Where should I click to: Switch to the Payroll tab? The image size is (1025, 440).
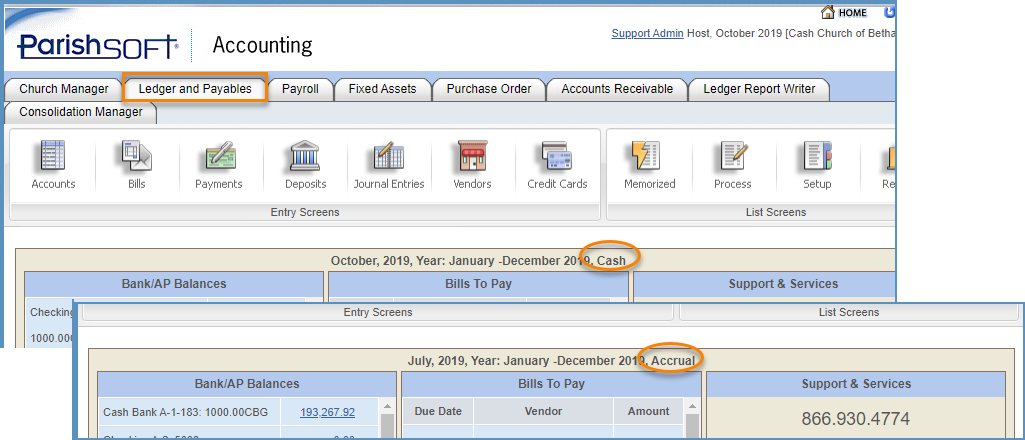[x=300, y=89]
